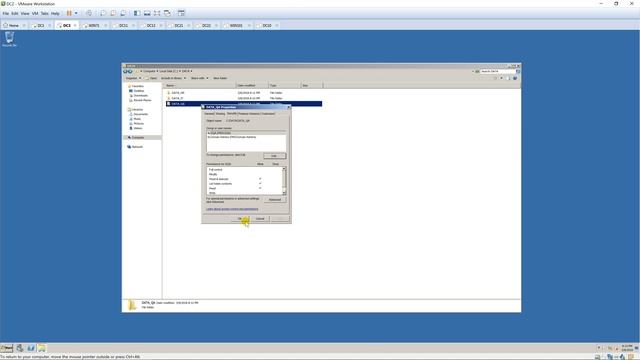Click the Explorer help icon
Image resolution: width=640 pixels, height=360 pixels.
(x=515, y=78)
